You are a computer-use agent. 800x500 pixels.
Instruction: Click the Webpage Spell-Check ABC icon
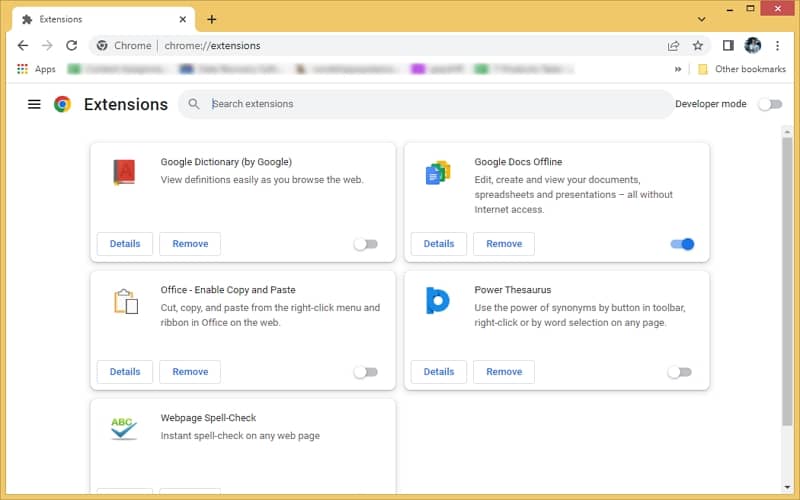[124, 429]
